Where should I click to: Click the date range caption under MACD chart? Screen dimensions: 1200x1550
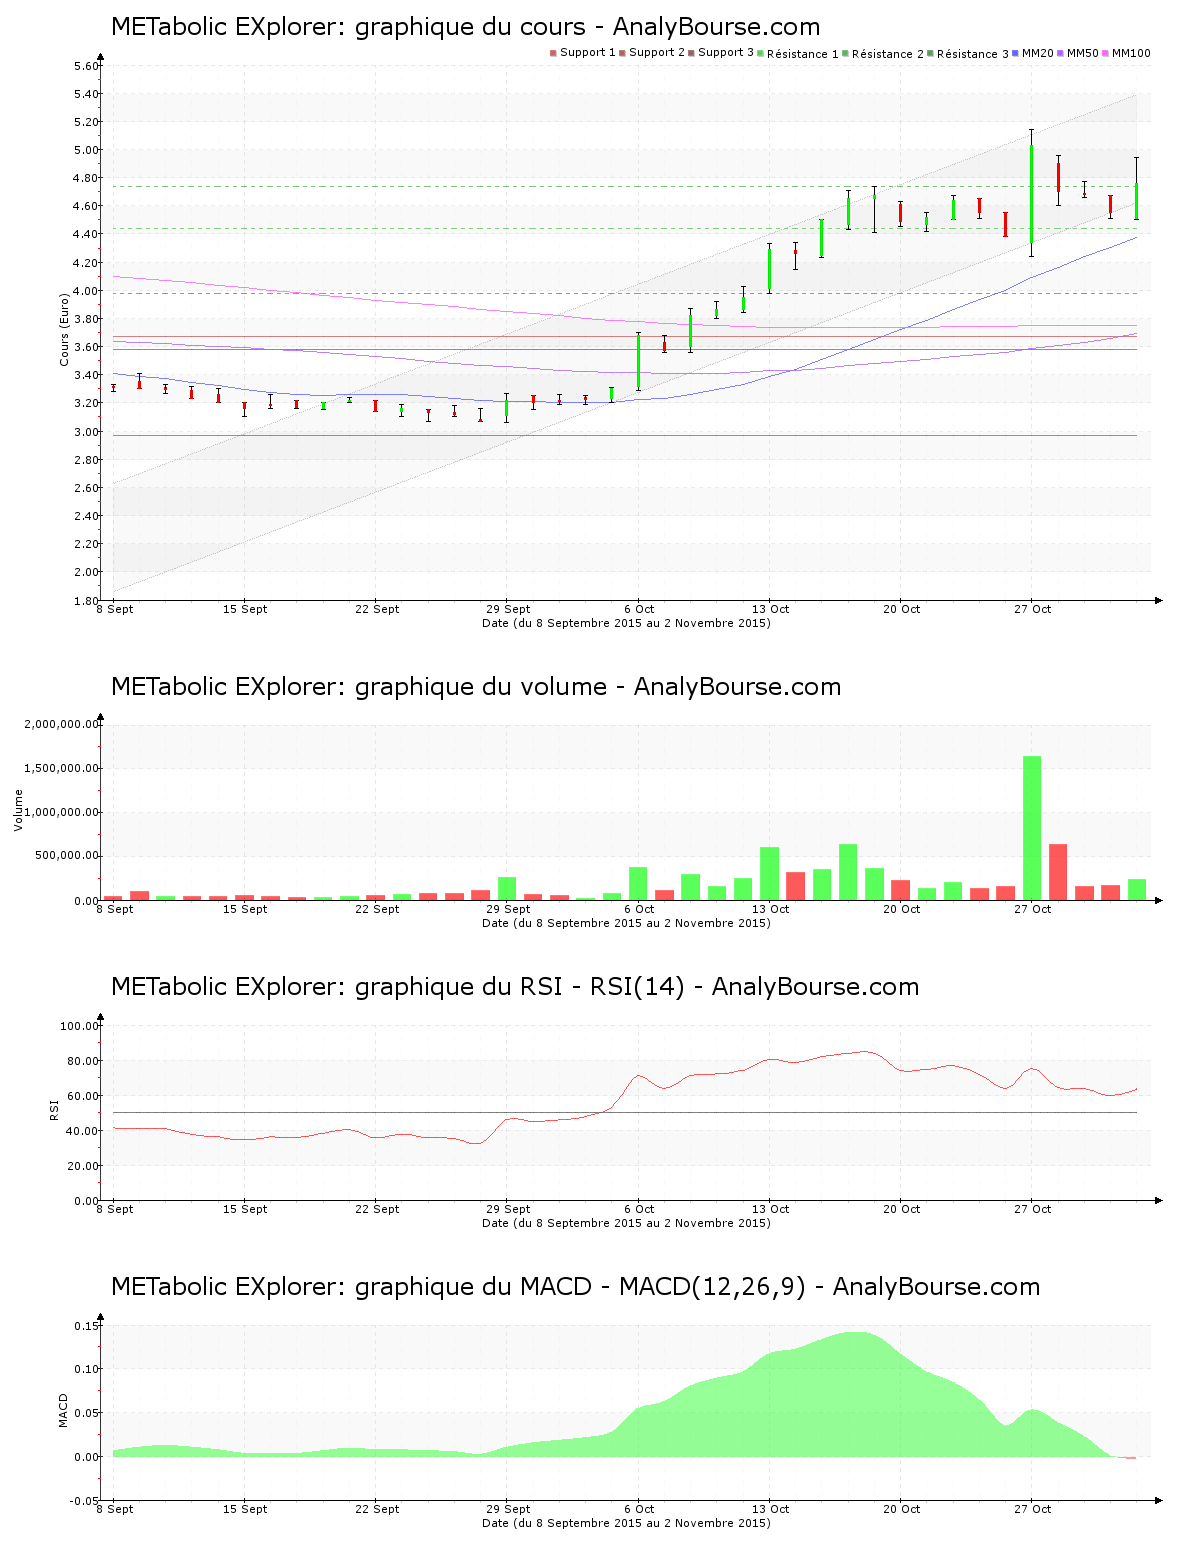pyautogui.click(x=626, y=1523)
